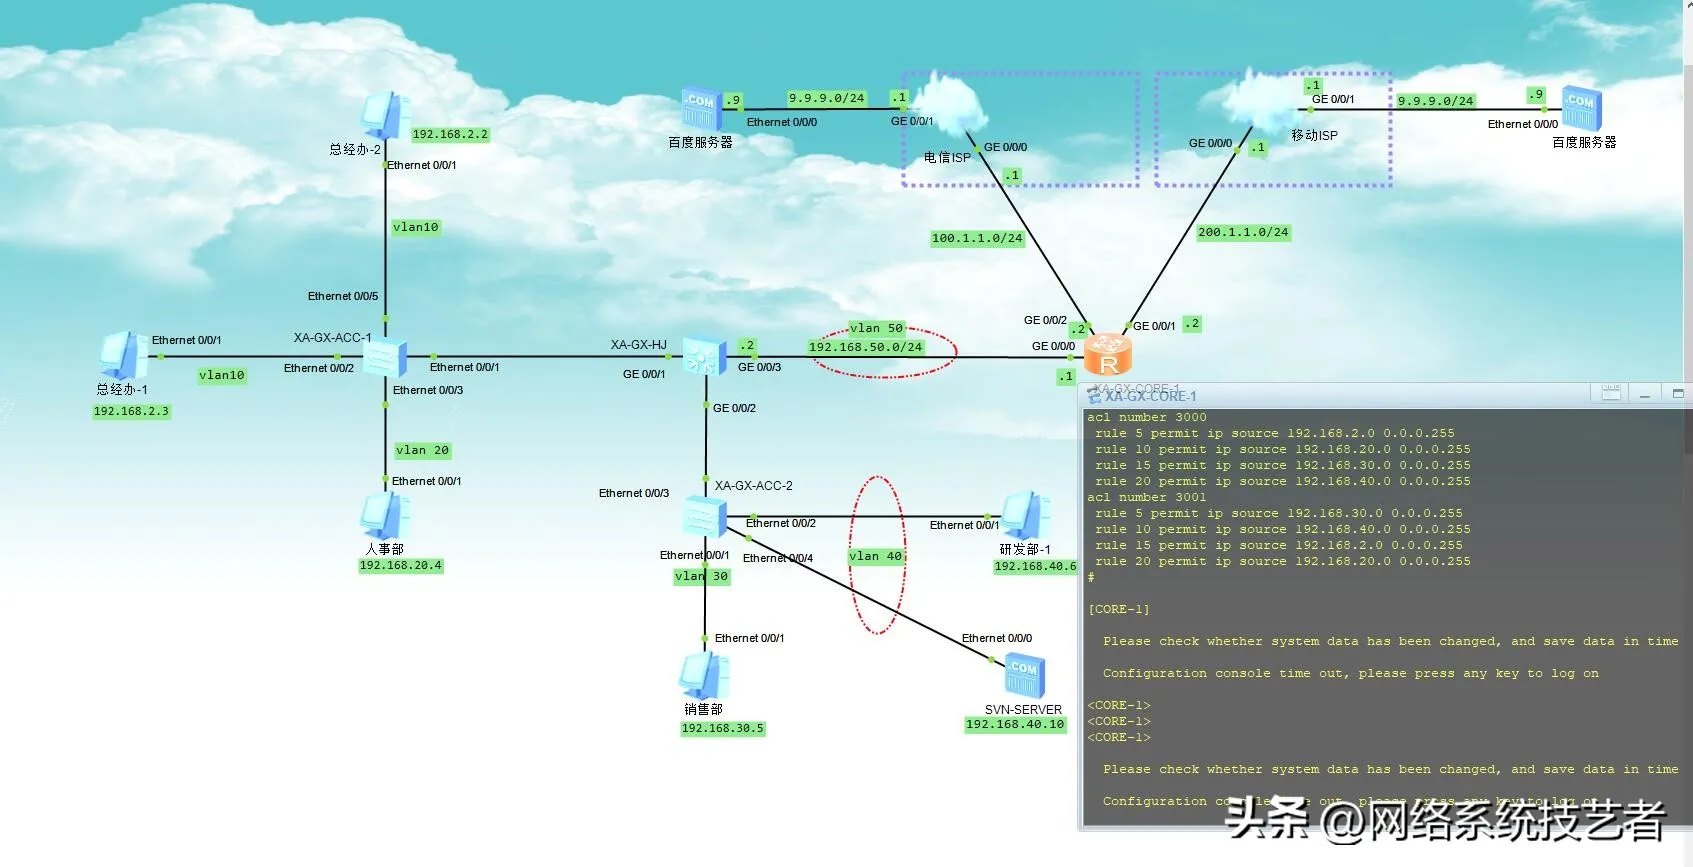
Task: Click the 人事部 PC icon
Action: coord(385,517)
